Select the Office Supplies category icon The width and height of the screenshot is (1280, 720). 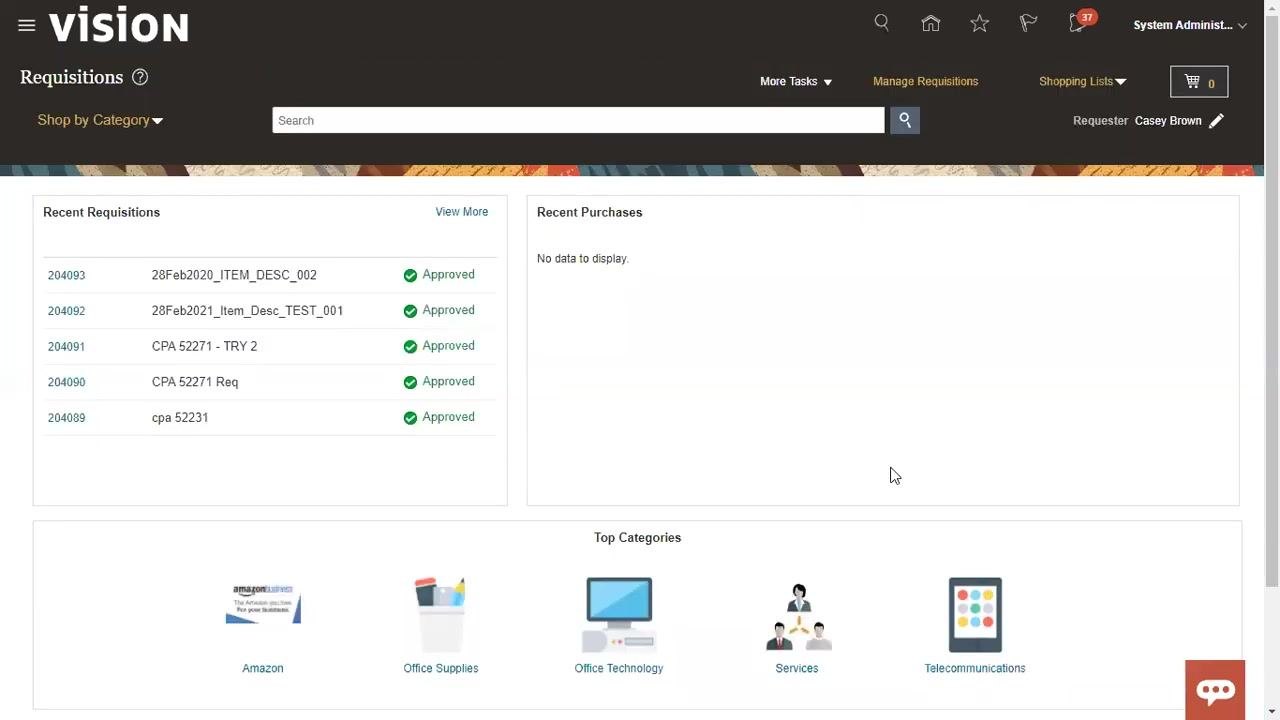pos(441,614)
